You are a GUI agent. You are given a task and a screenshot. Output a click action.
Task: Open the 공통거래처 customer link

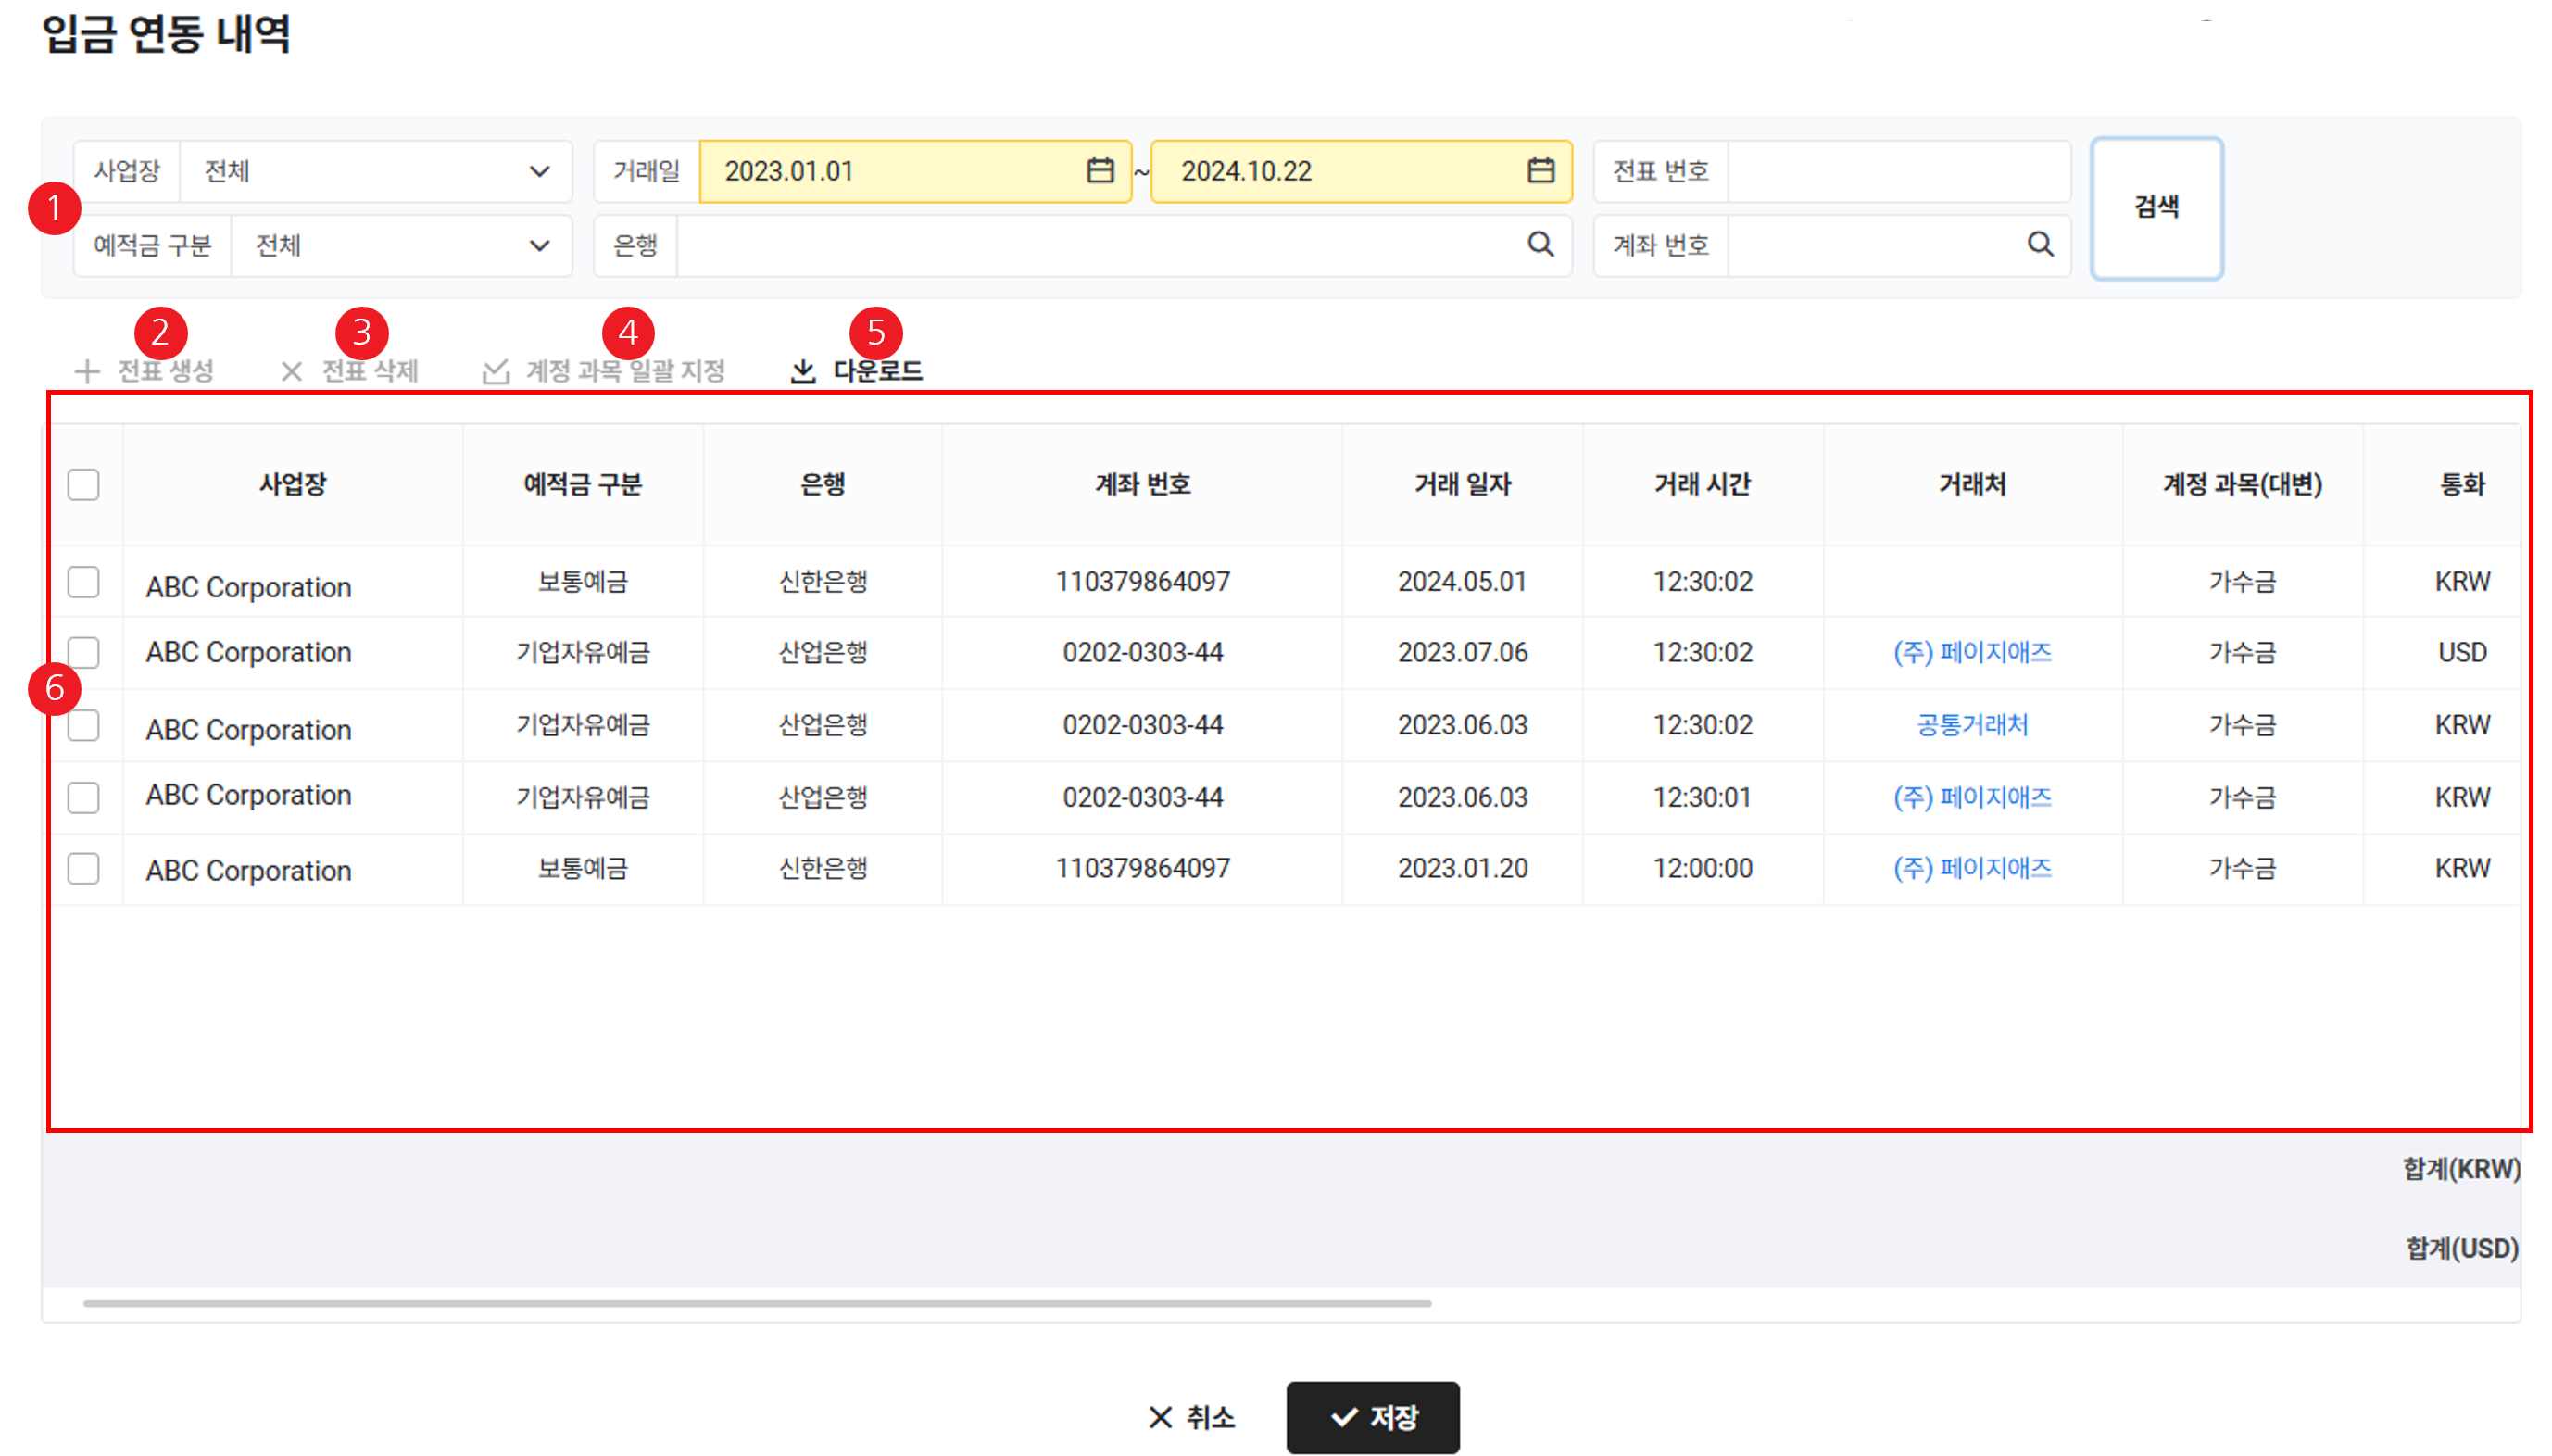[1971, 725]
